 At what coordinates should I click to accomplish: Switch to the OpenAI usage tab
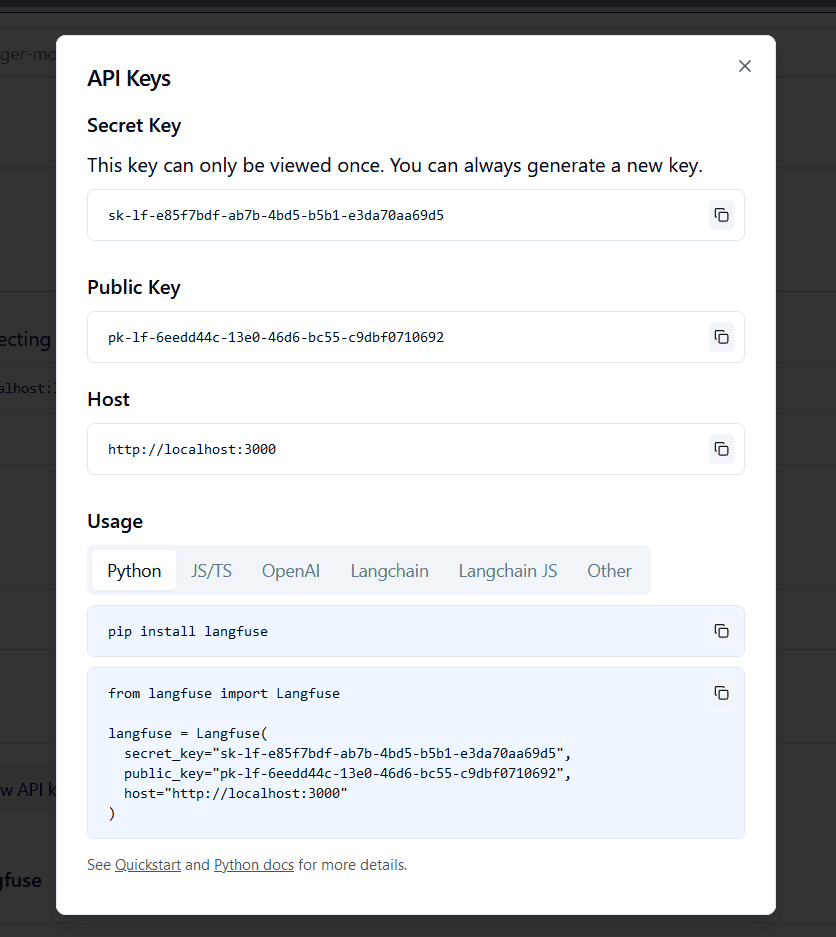[291, 571]
